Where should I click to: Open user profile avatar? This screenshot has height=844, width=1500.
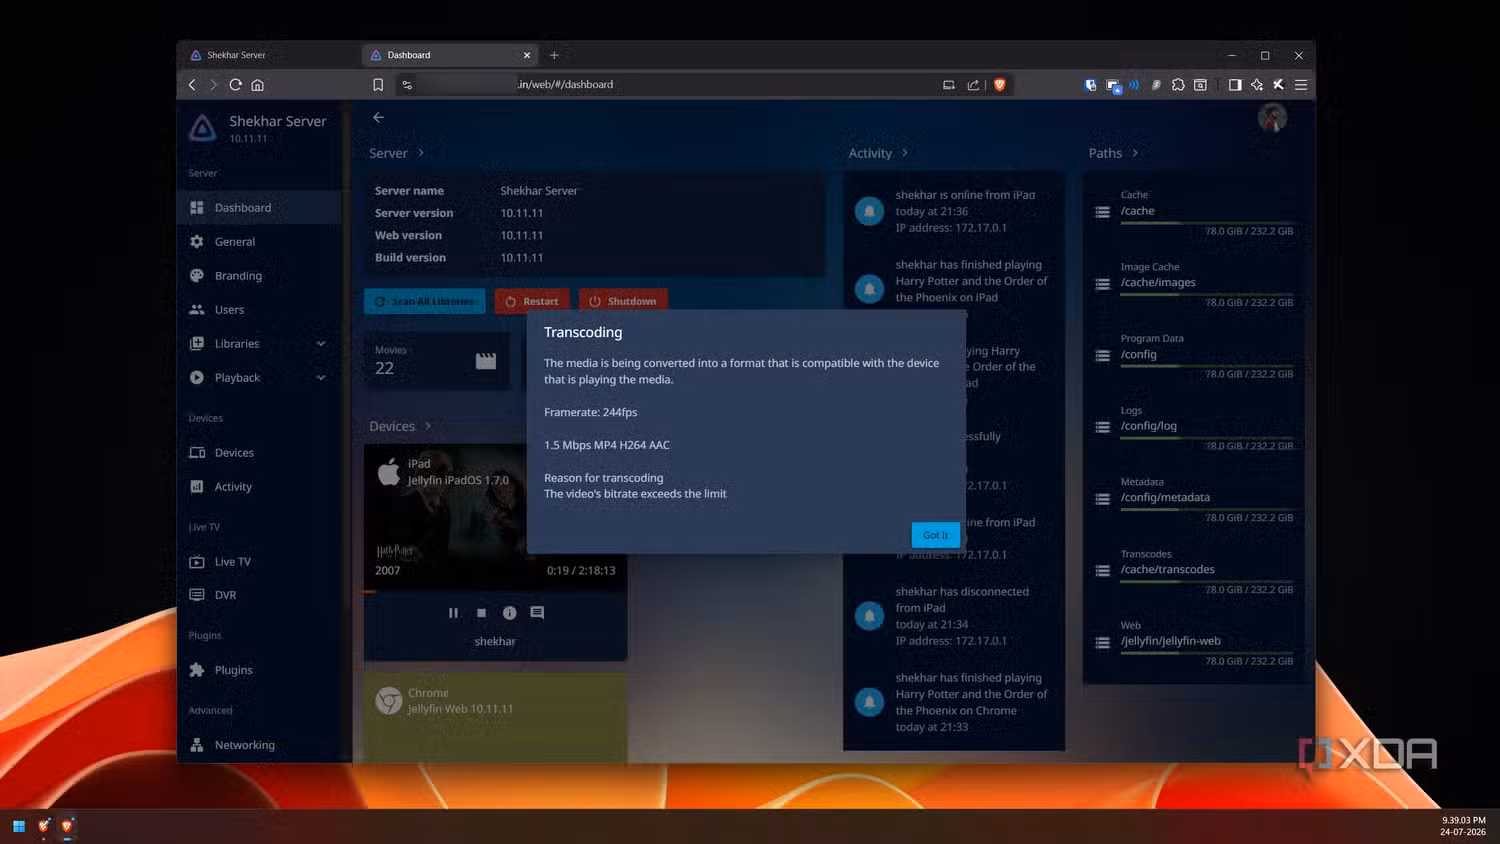(1272, 118)
